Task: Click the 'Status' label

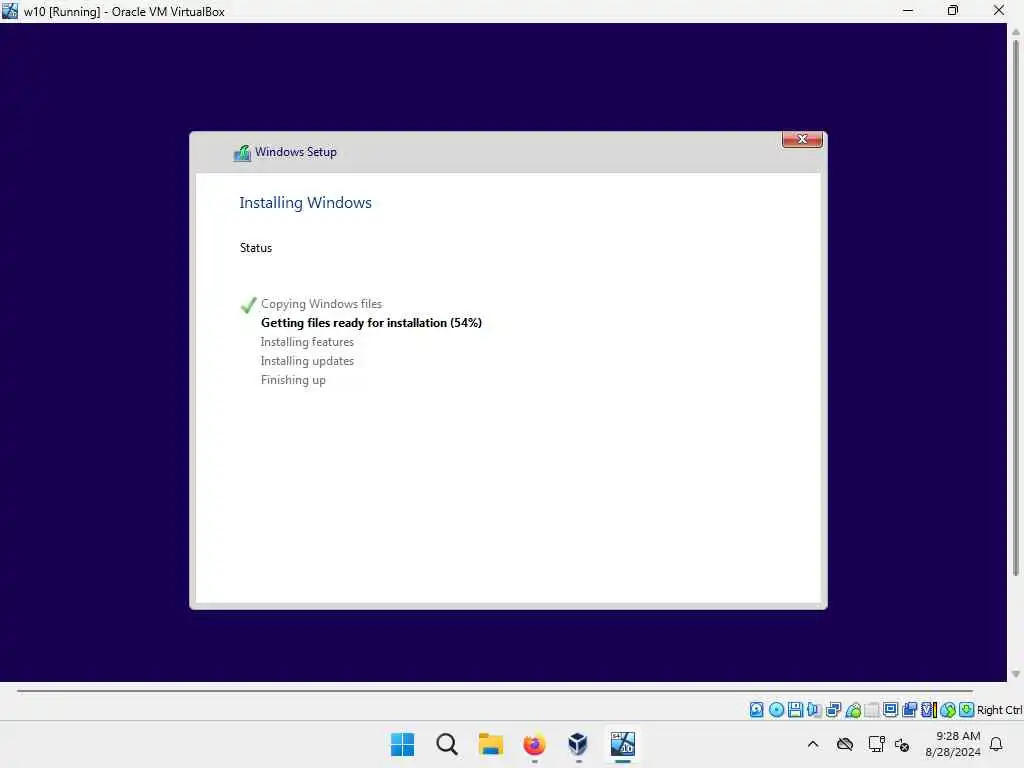Action: pos(255,248)
